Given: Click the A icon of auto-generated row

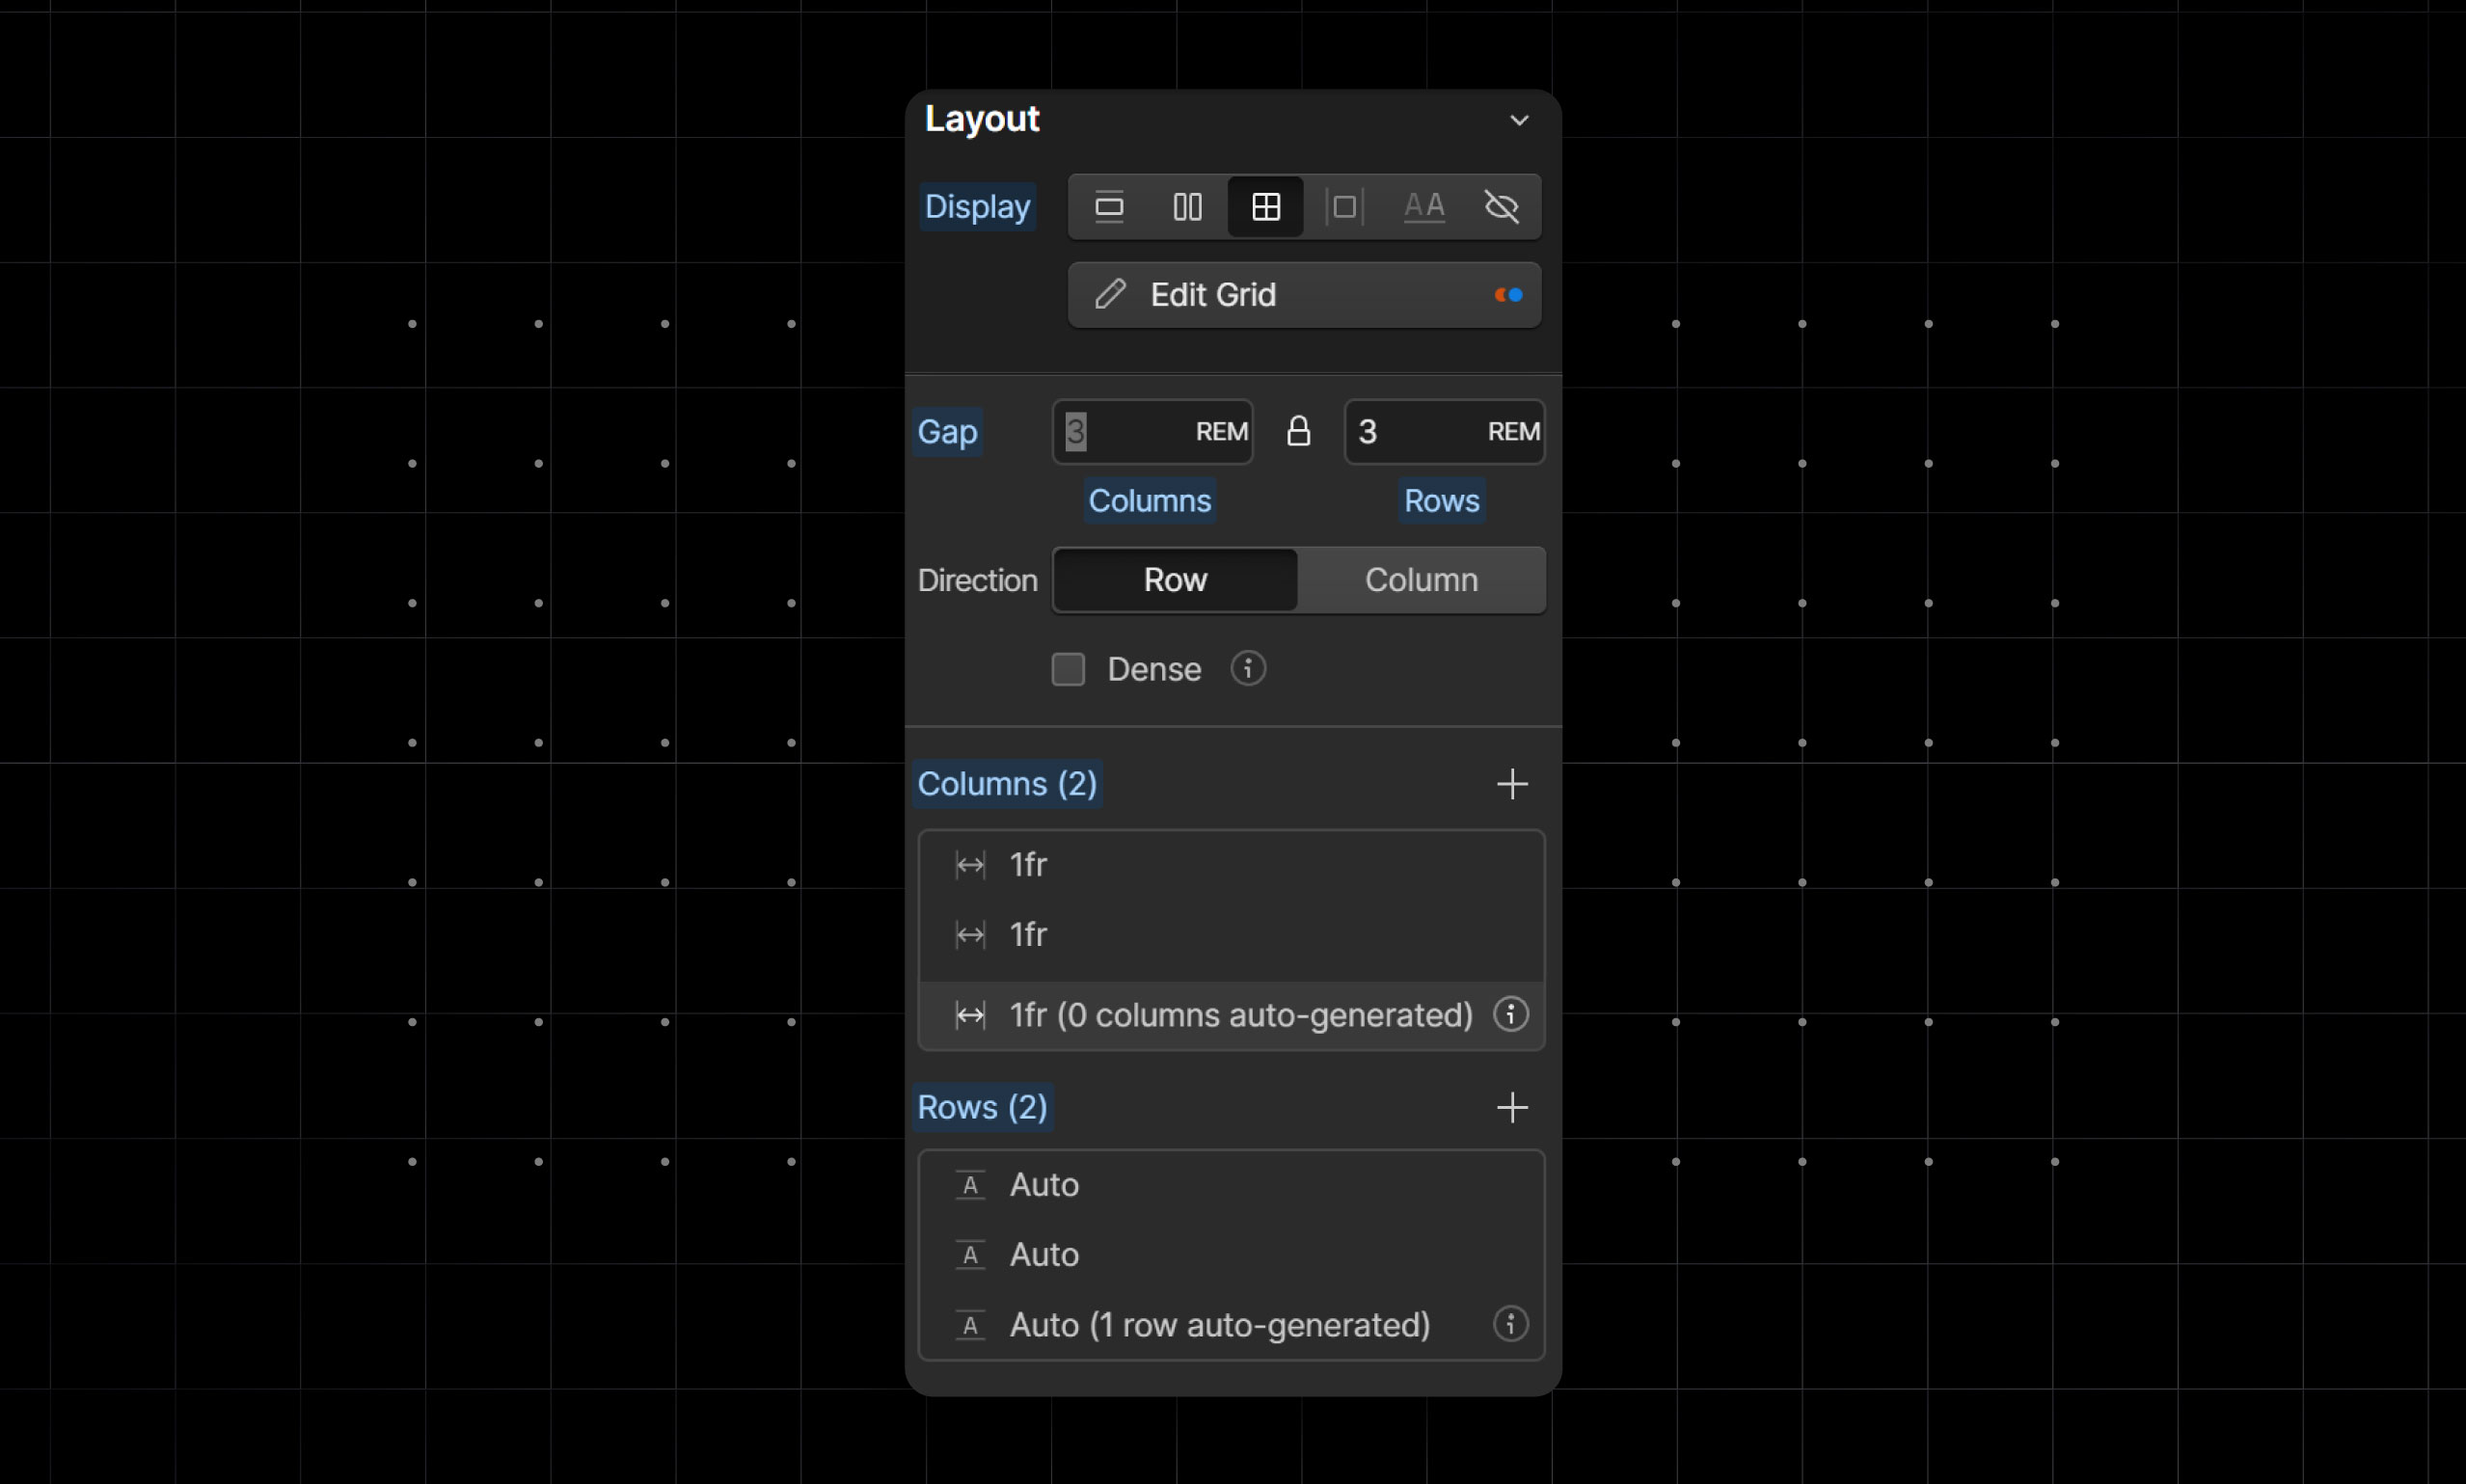Looking at the screenshot, I should [x=970, y=1326].
